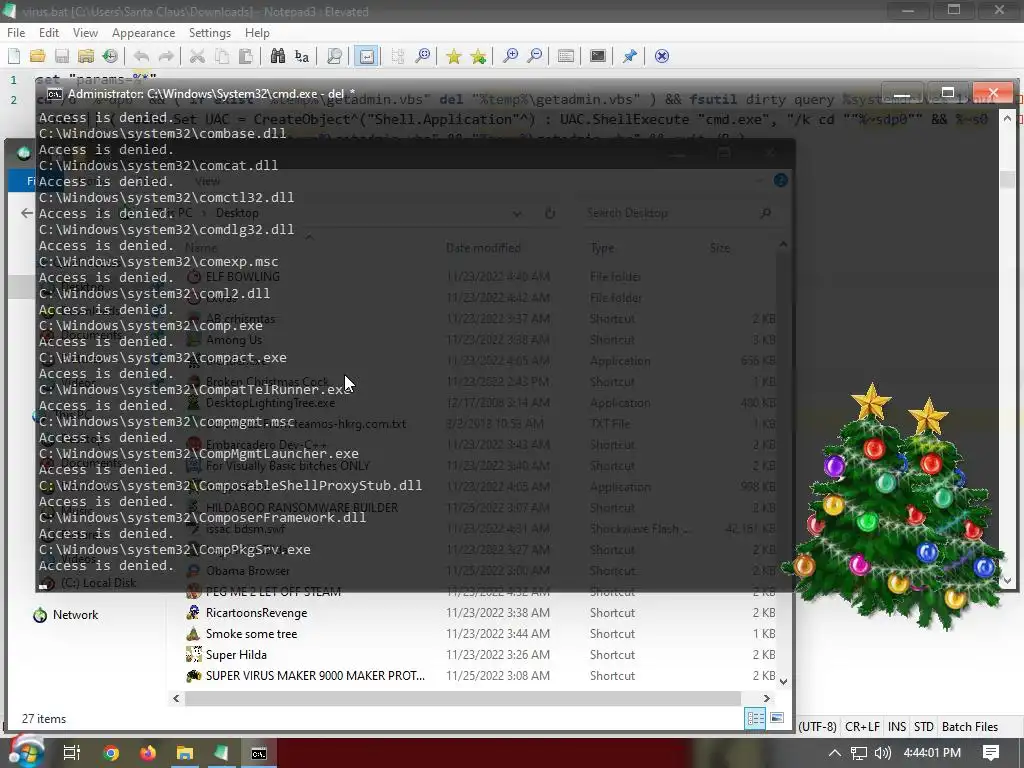Launch Google Chrome from taskbar
Screen dimensions: 1024x768
[111, 753]
